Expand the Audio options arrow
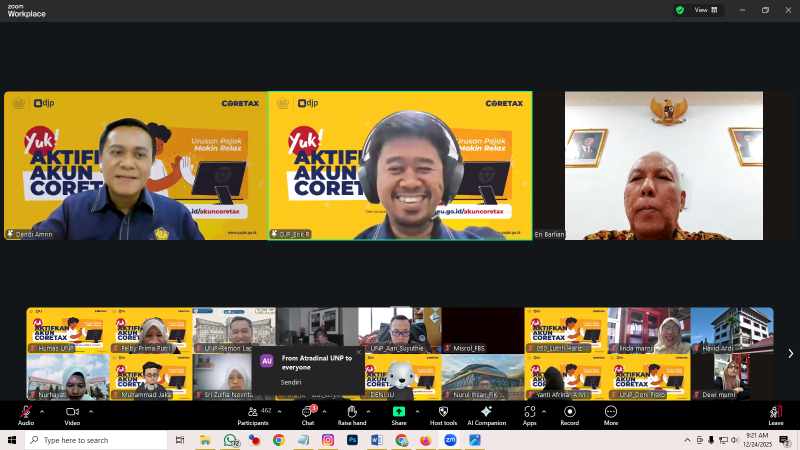Screen dimensions: 800x450 (x=44, y=411)
